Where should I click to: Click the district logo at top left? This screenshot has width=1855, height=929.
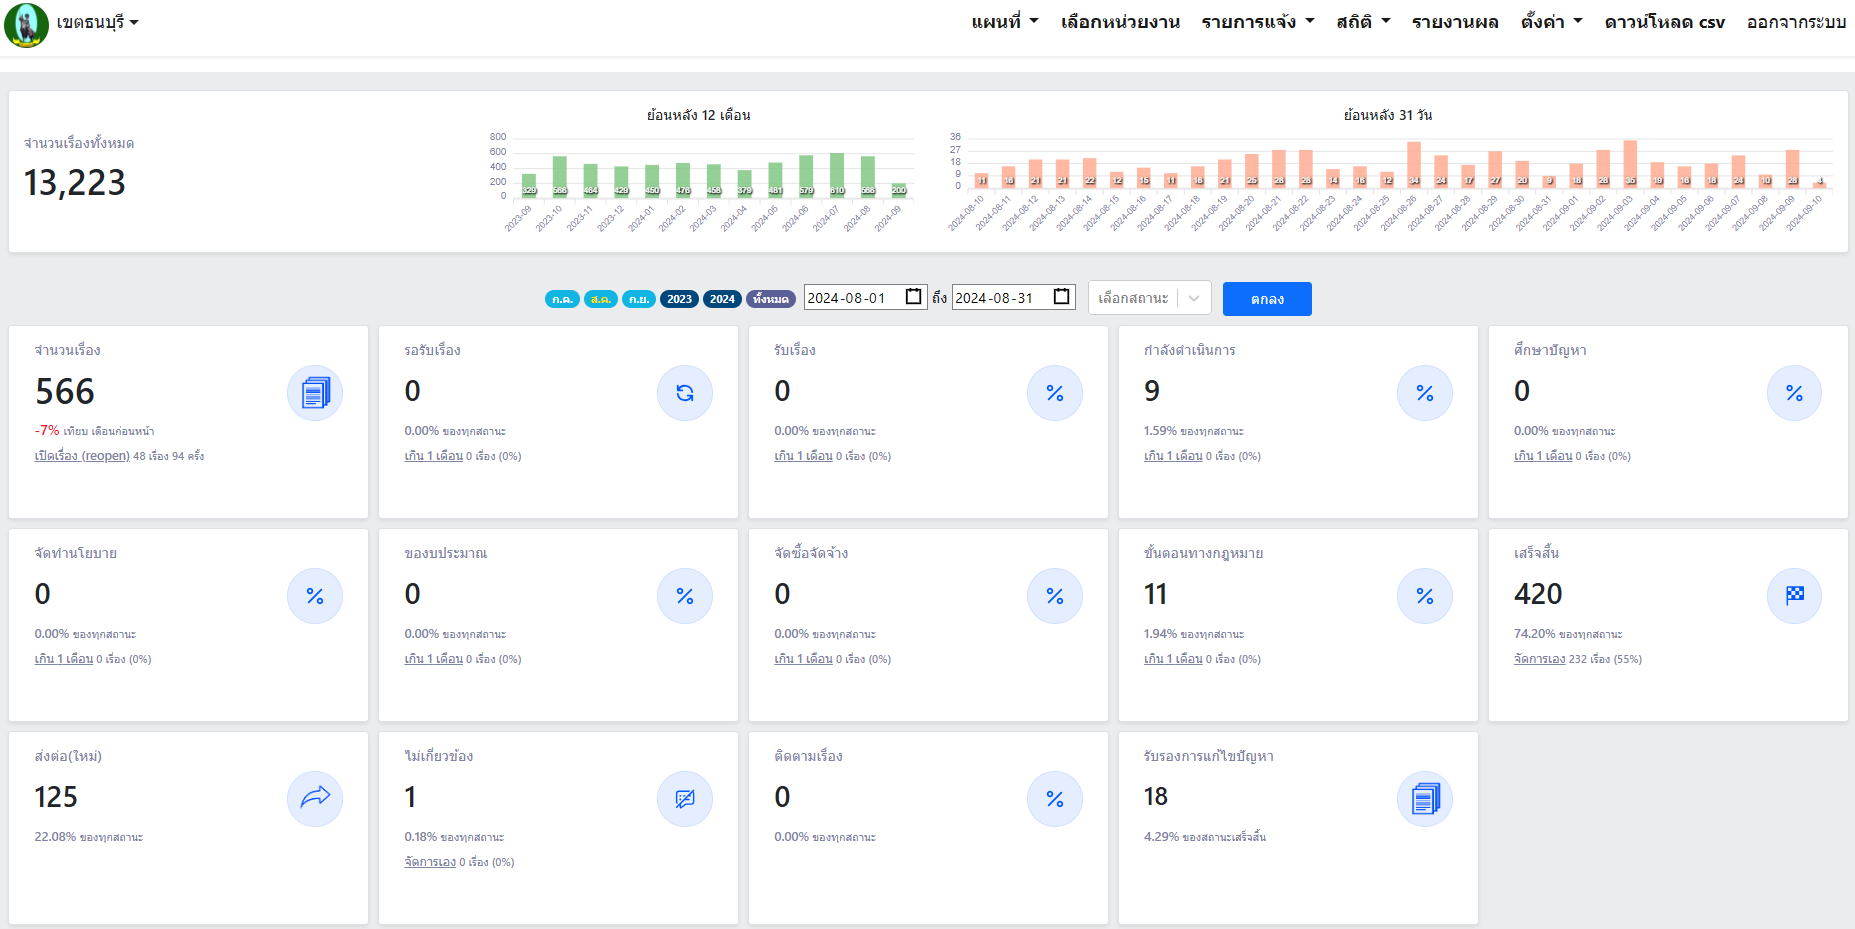pos(26,25)
